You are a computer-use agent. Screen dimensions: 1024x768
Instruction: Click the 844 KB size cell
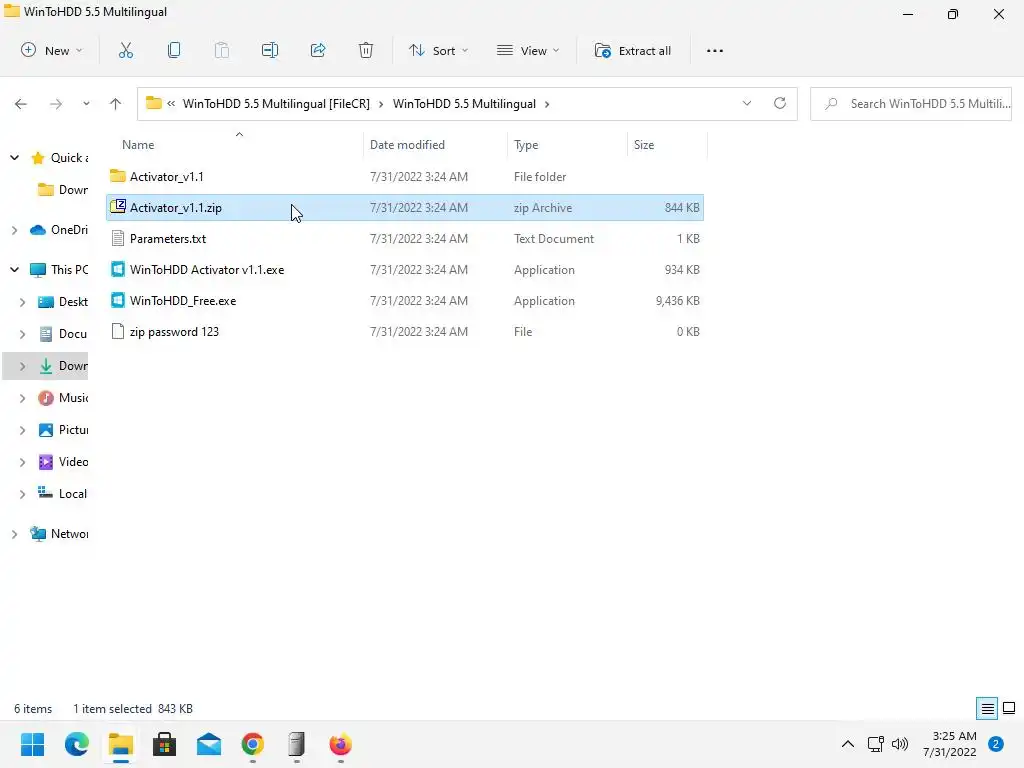pos(682,208)
